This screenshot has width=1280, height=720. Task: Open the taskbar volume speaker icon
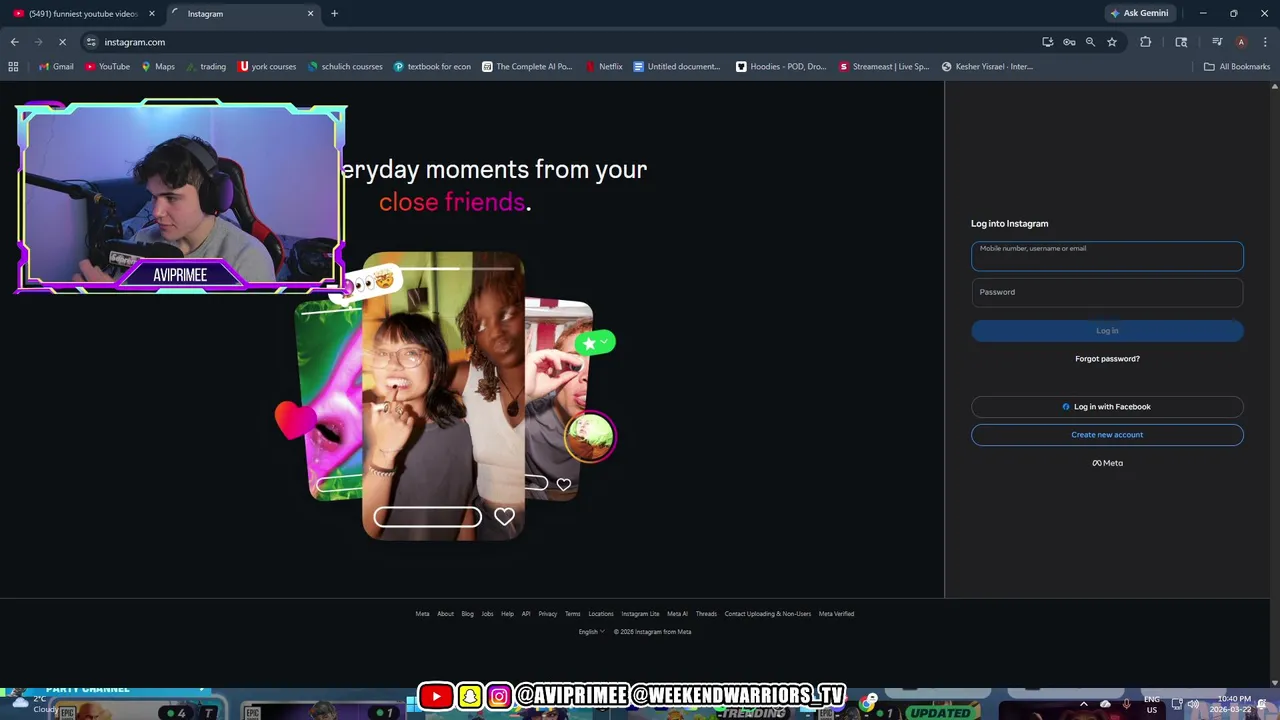point(1193,704)
